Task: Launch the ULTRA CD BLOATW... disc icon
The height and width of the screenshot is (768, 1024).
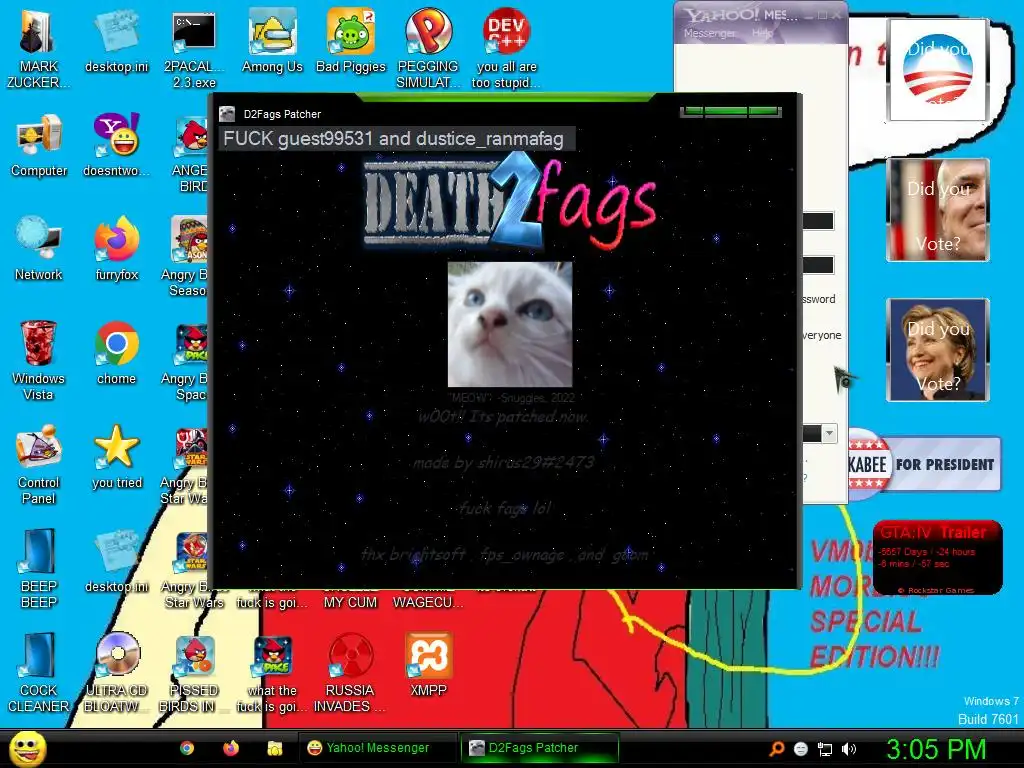Action: pyautogui.click(x=116, y=673)
